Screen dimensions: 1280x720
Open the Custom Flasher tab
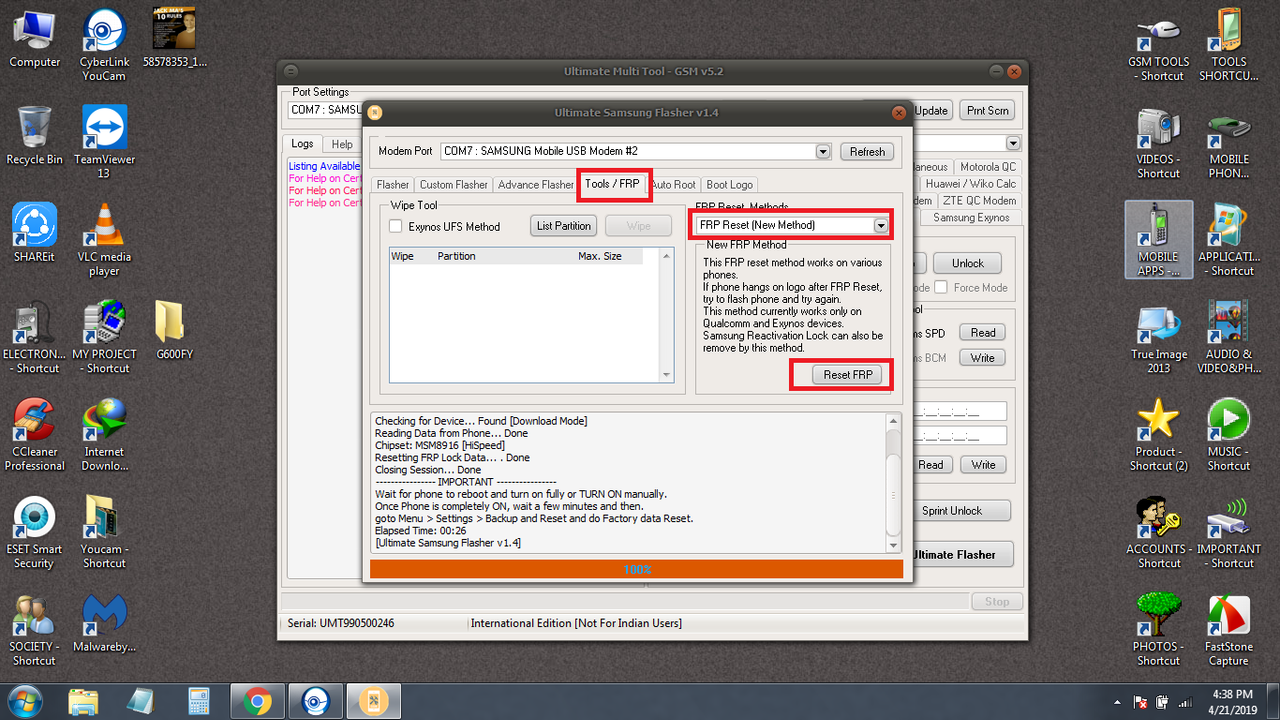(x=453, y=185)
